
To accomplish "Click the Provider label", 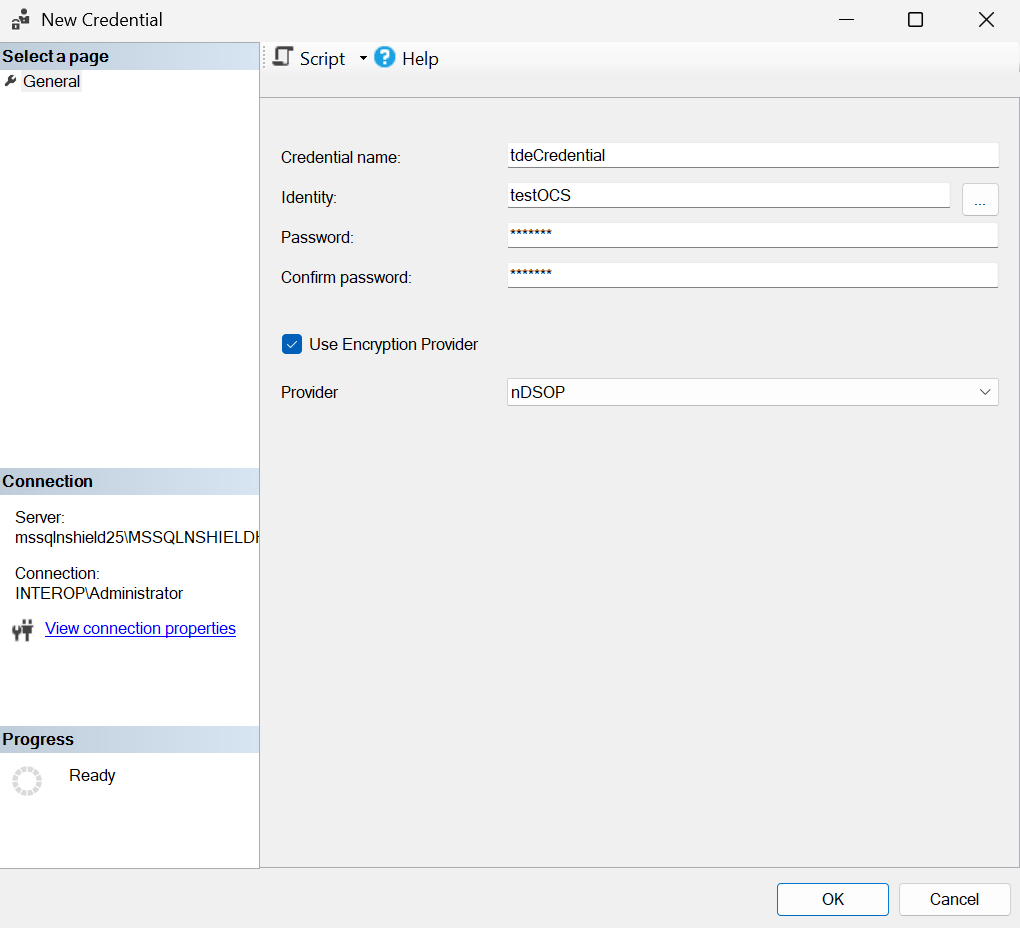I will click(x=309, y=392).
